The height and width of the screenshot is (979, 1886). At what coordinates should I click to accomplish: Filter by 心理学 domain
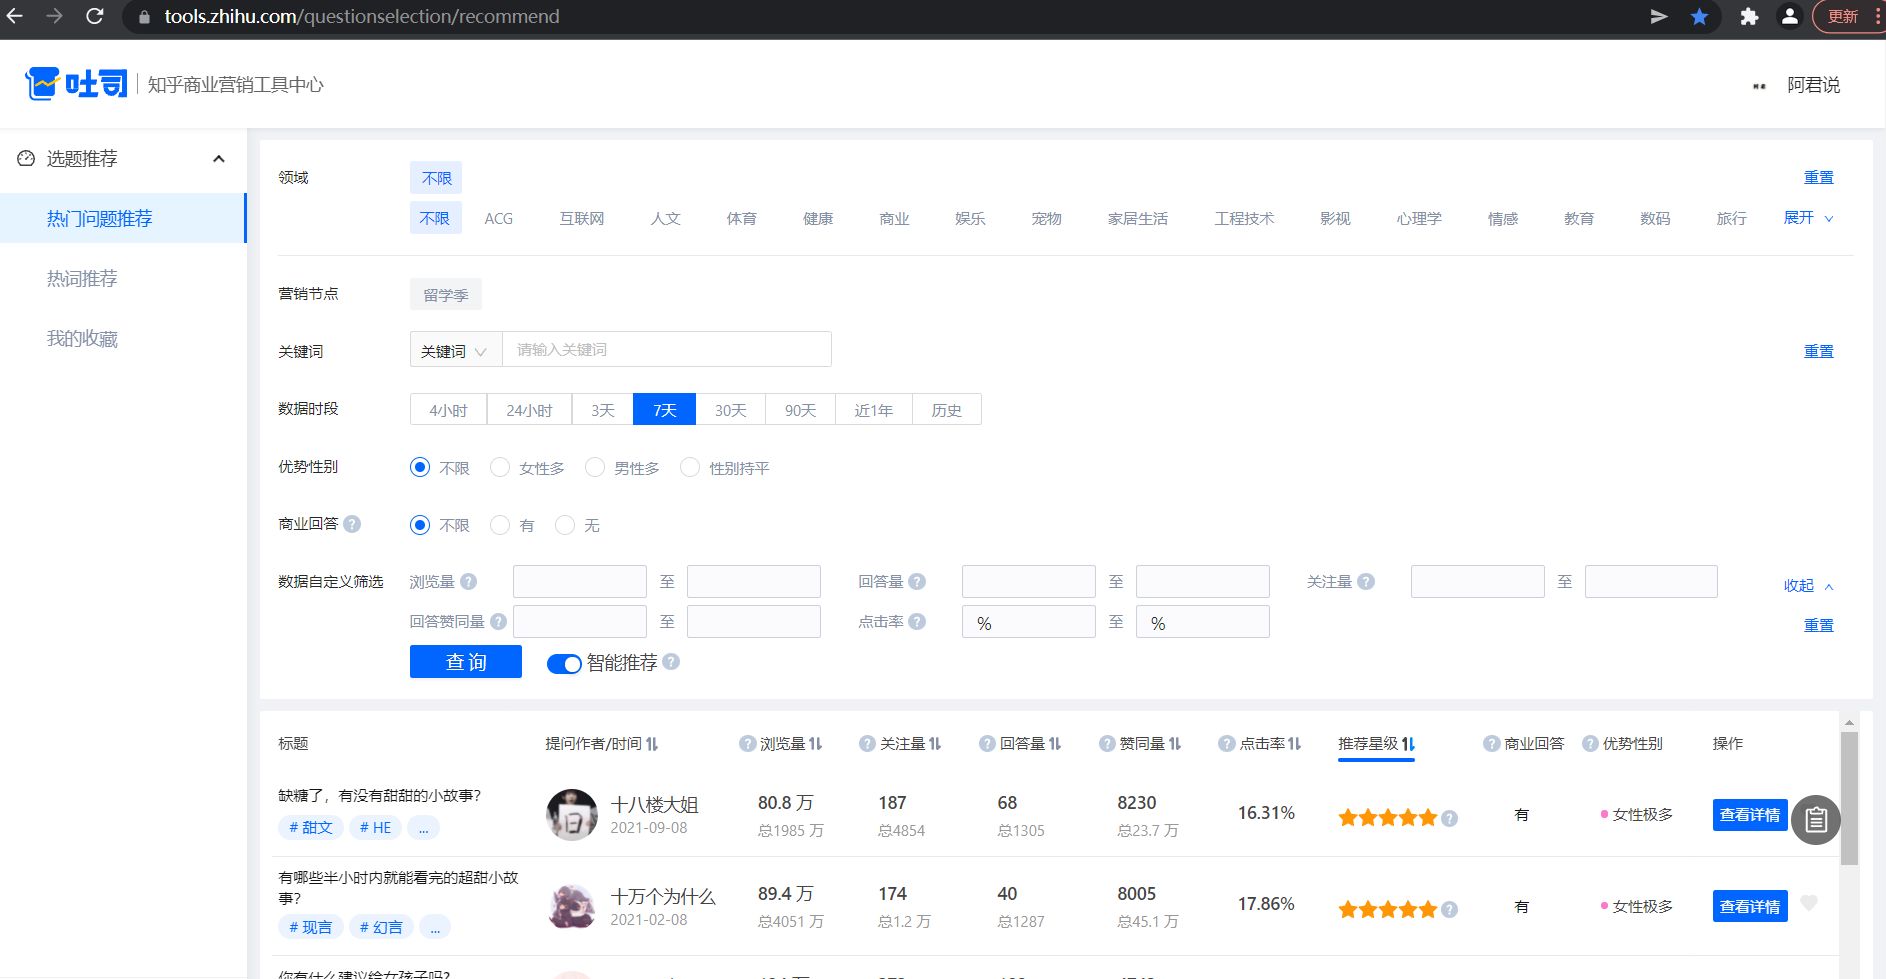1419,218
